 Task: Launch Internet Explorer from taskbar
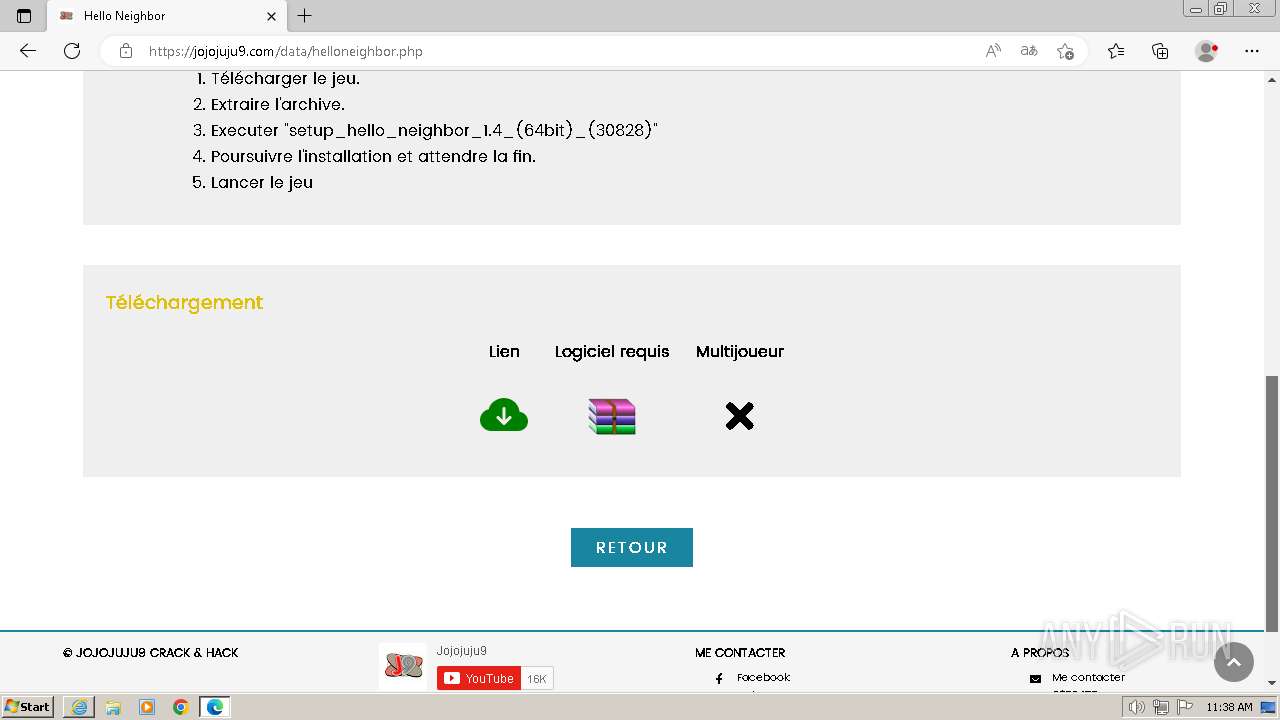79,707
